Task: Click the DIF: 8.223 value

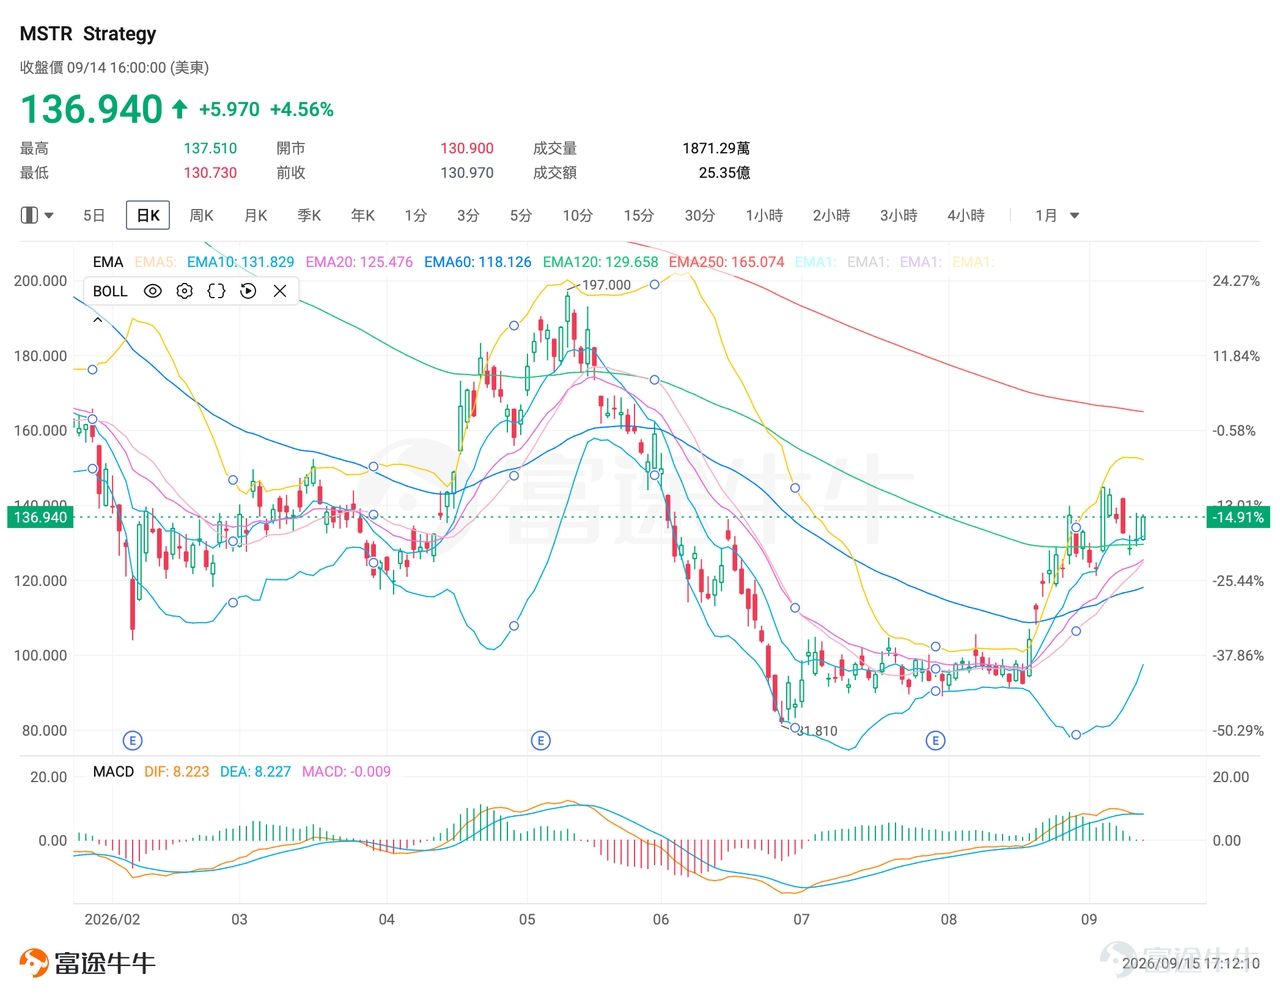Action: pyautogui.click(x=177, y=771)
